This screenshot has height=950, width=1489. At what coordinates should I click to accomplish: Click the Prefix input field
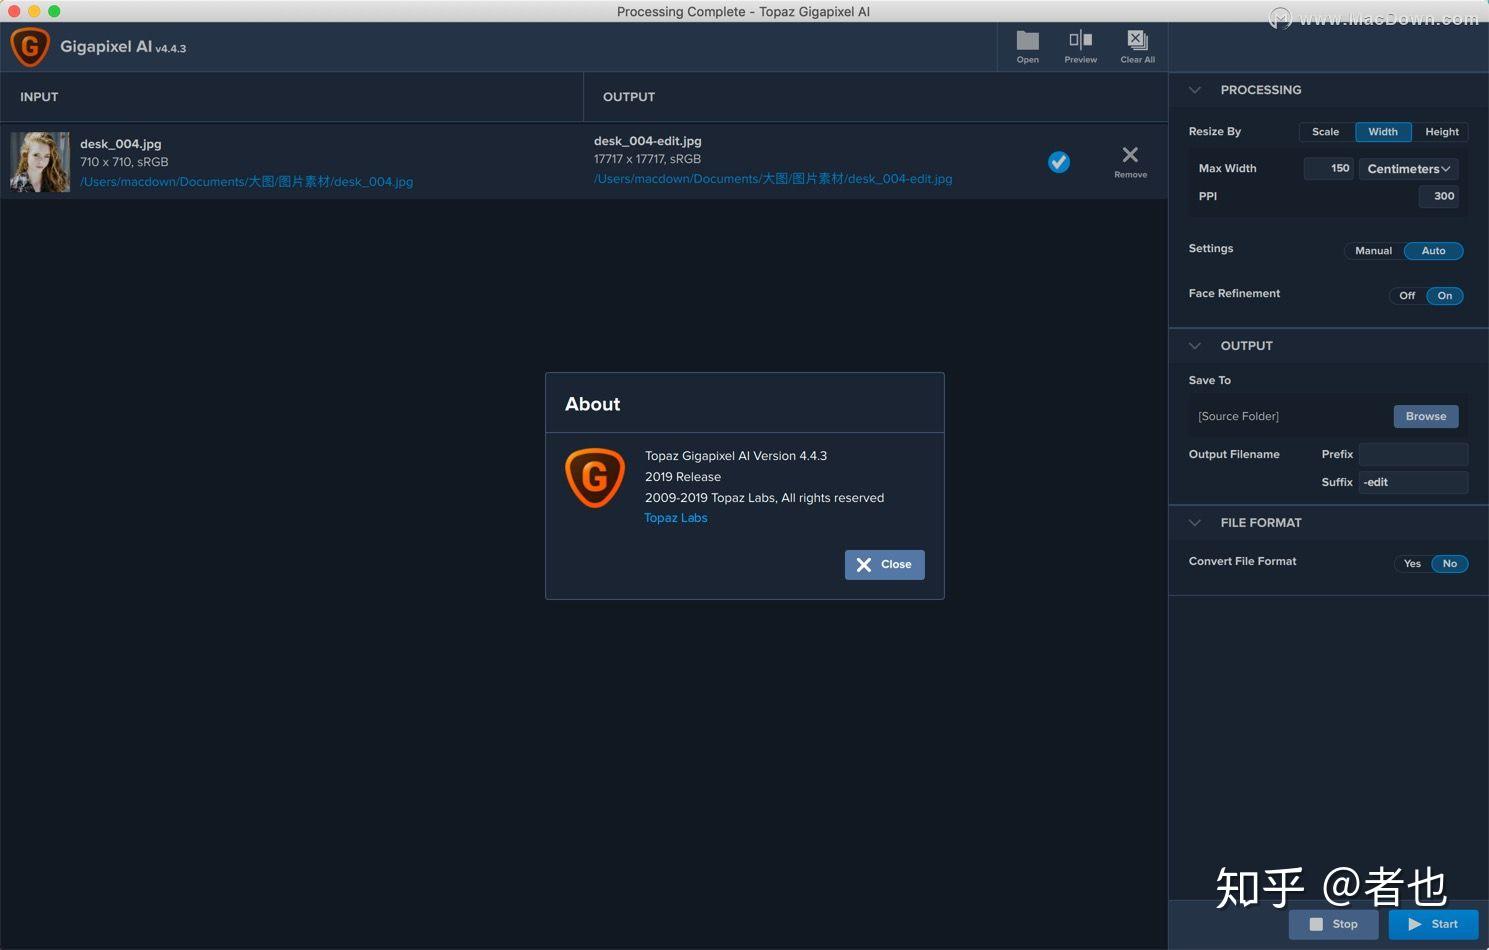[1413, 454]
